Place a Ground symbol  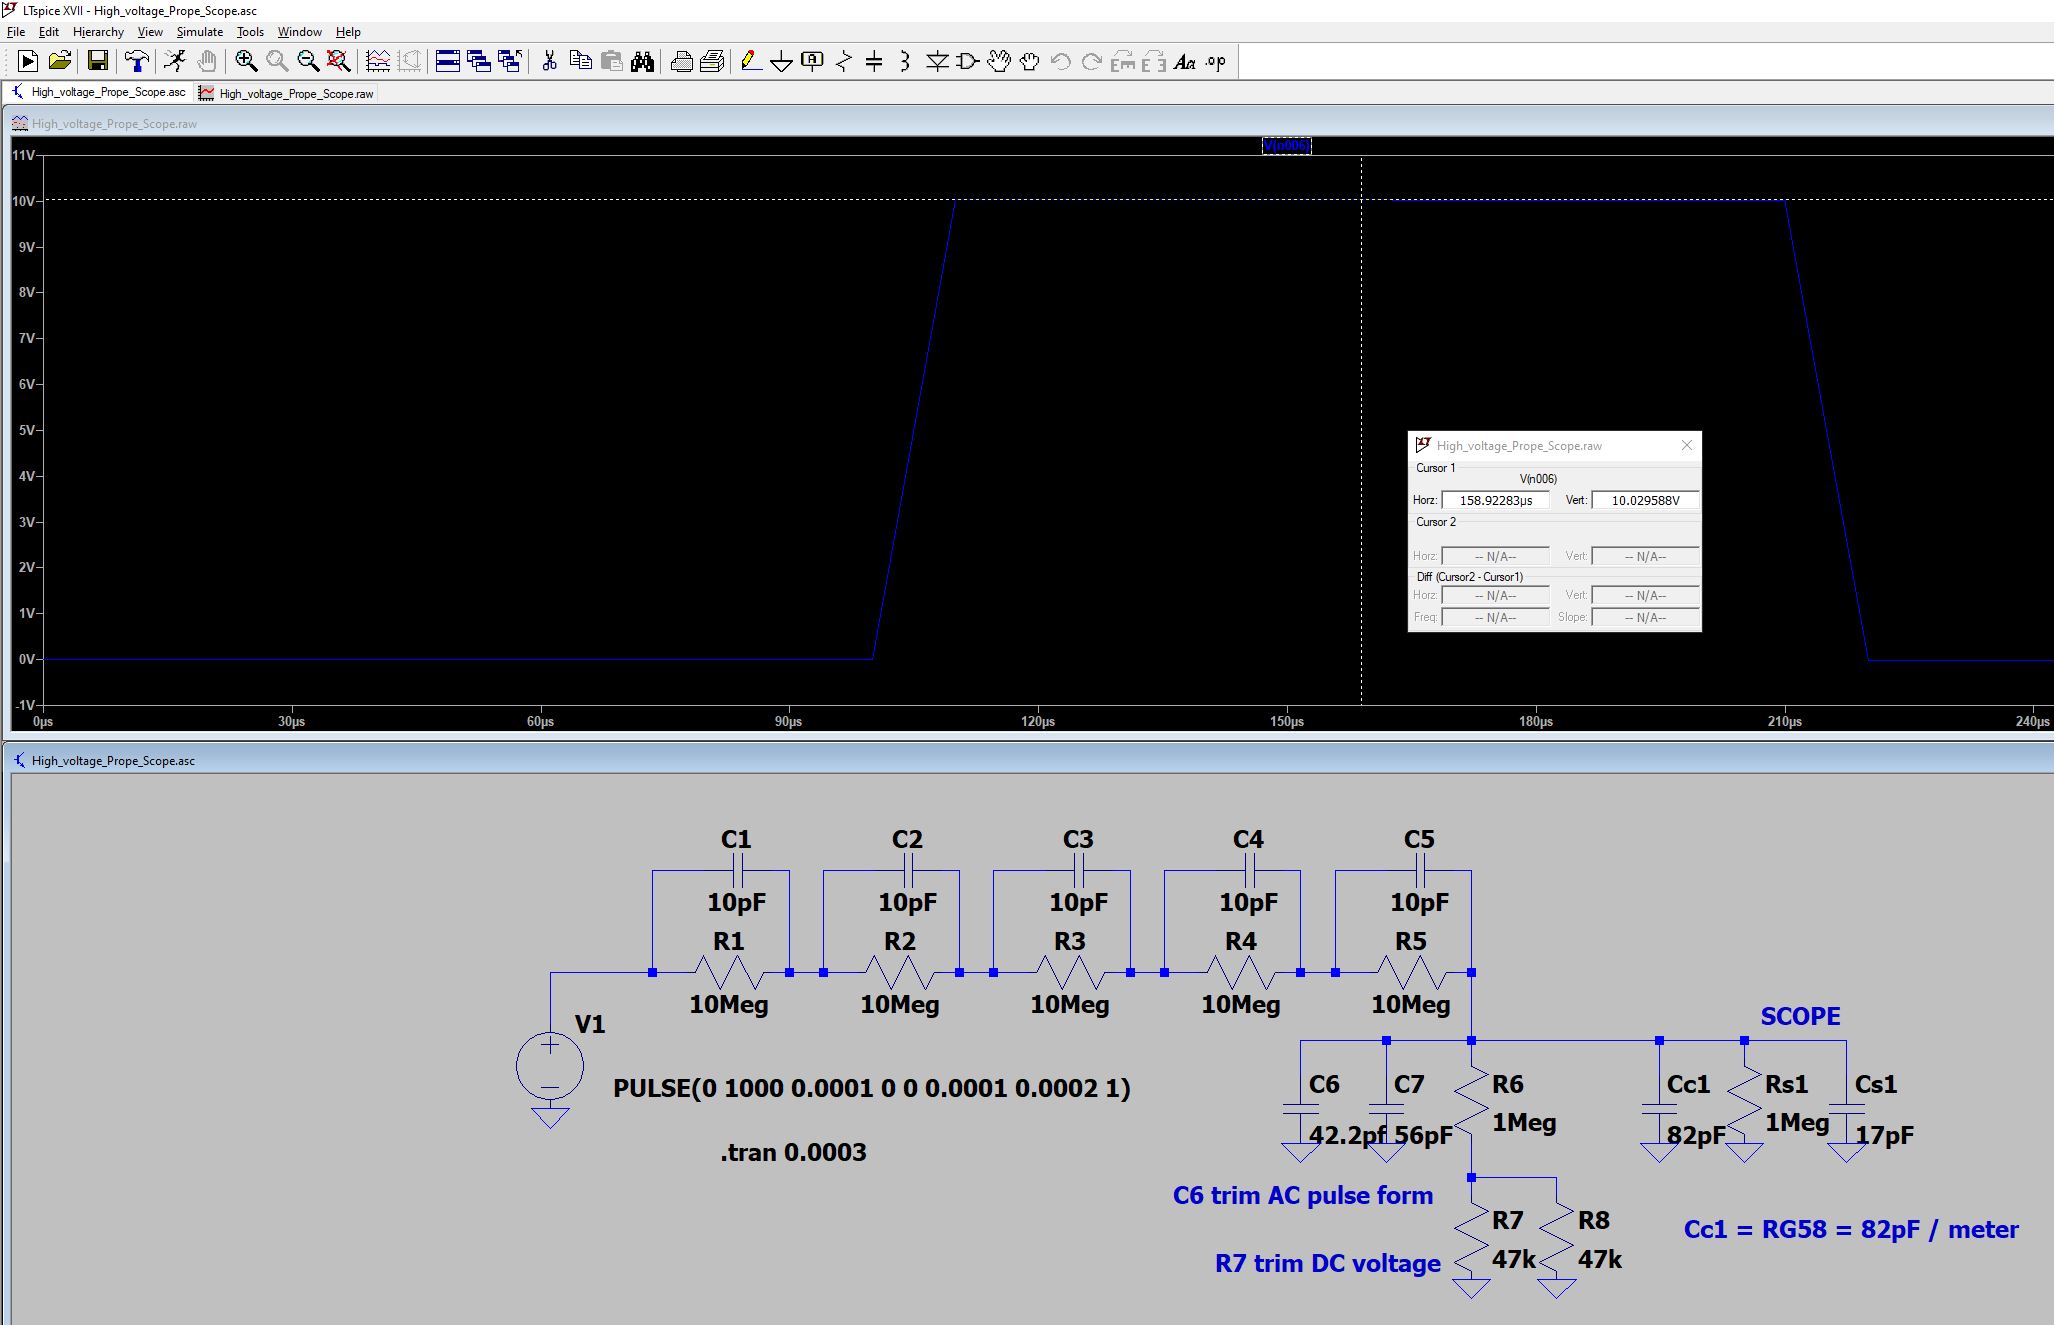pos(781,61)
